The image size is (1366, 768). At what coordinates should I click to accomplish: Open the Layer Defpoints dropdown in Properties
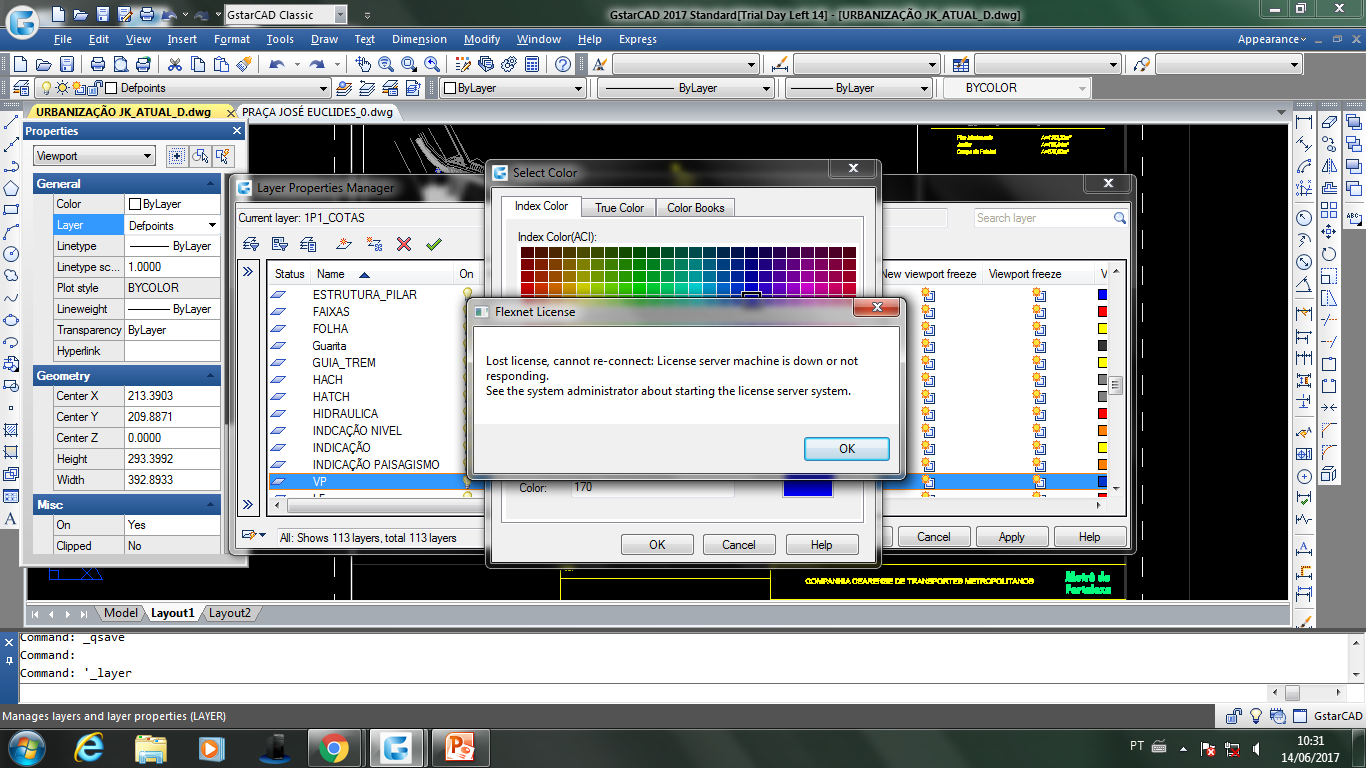pyautogui.click(x=211, y=225)
